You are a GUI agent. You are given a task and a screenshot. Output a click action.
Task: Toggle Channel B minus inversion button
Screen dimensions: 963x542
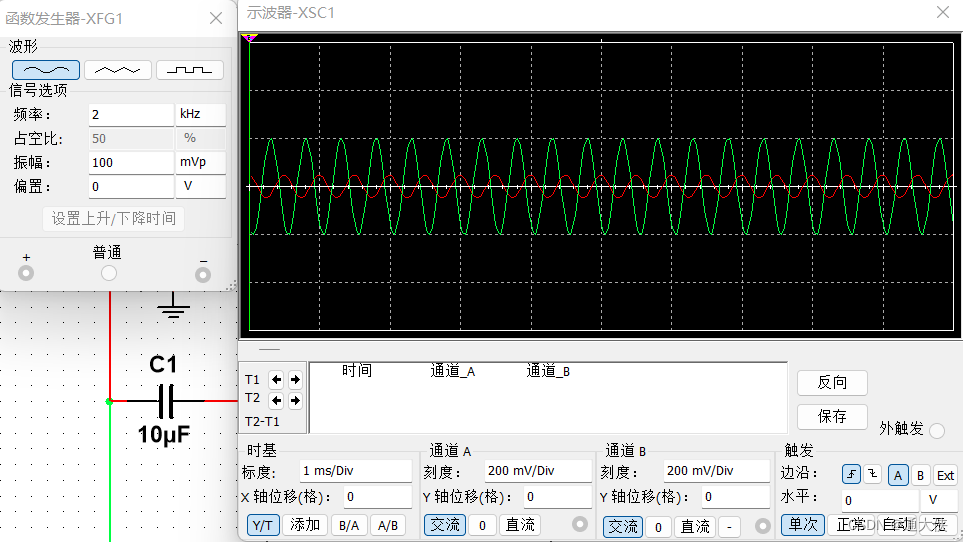coord(729,527)
